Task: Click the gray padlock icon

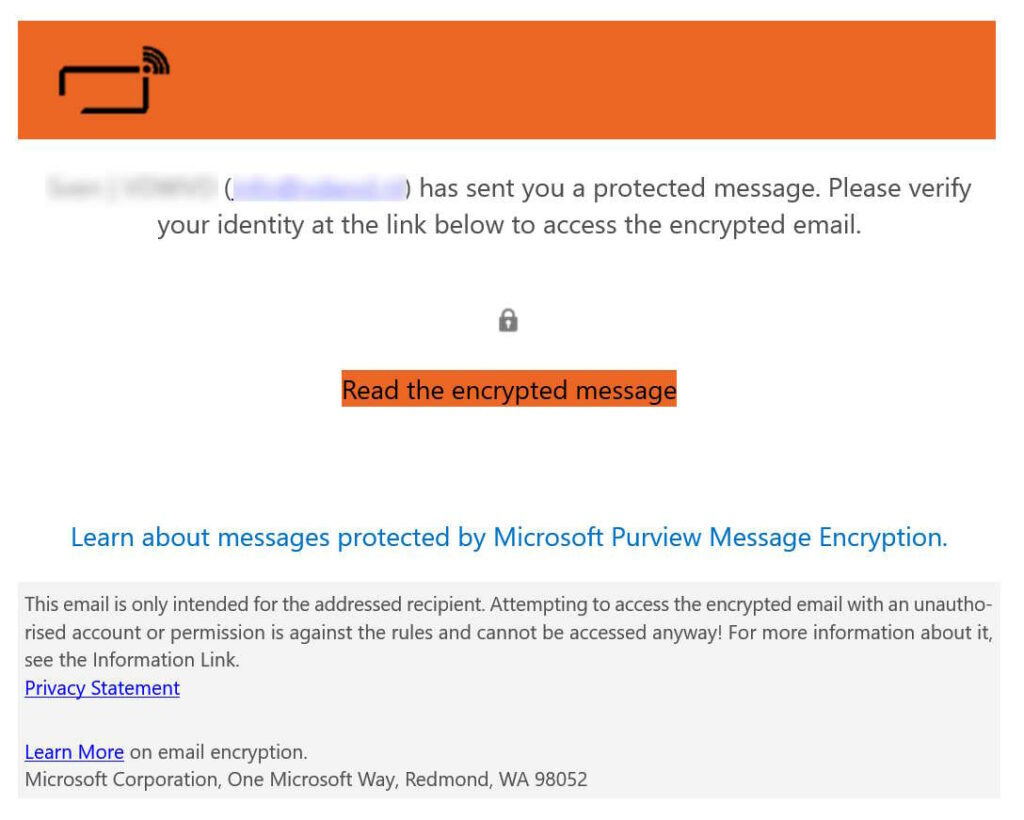Action: pyautogui.click(x=508, y=321)
